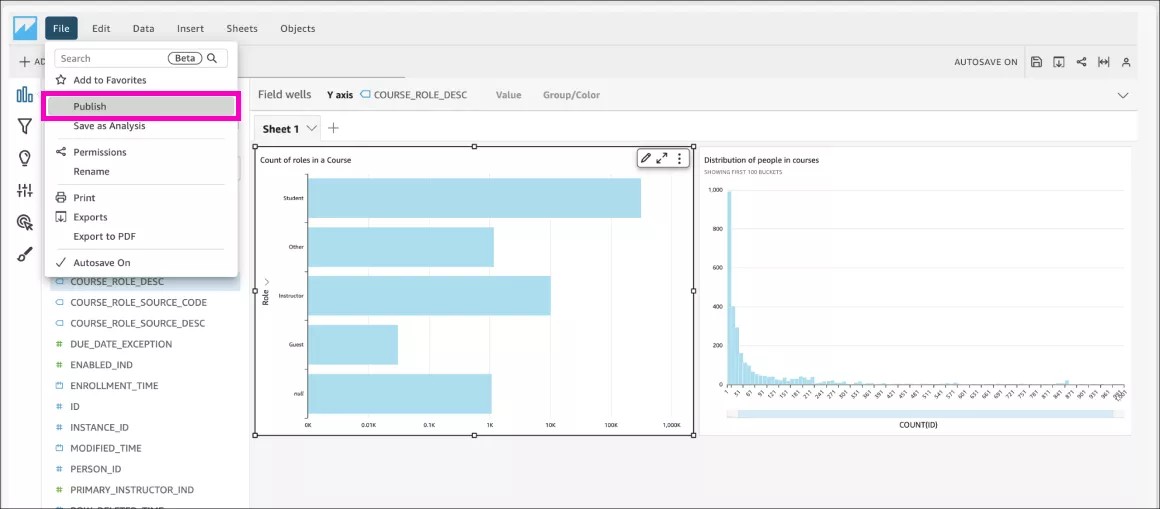Click the COUNT(ID) x-axis range scrollbar
Image resolution: width=1160 pixels, height=509 pixels.
coord(918,413)
